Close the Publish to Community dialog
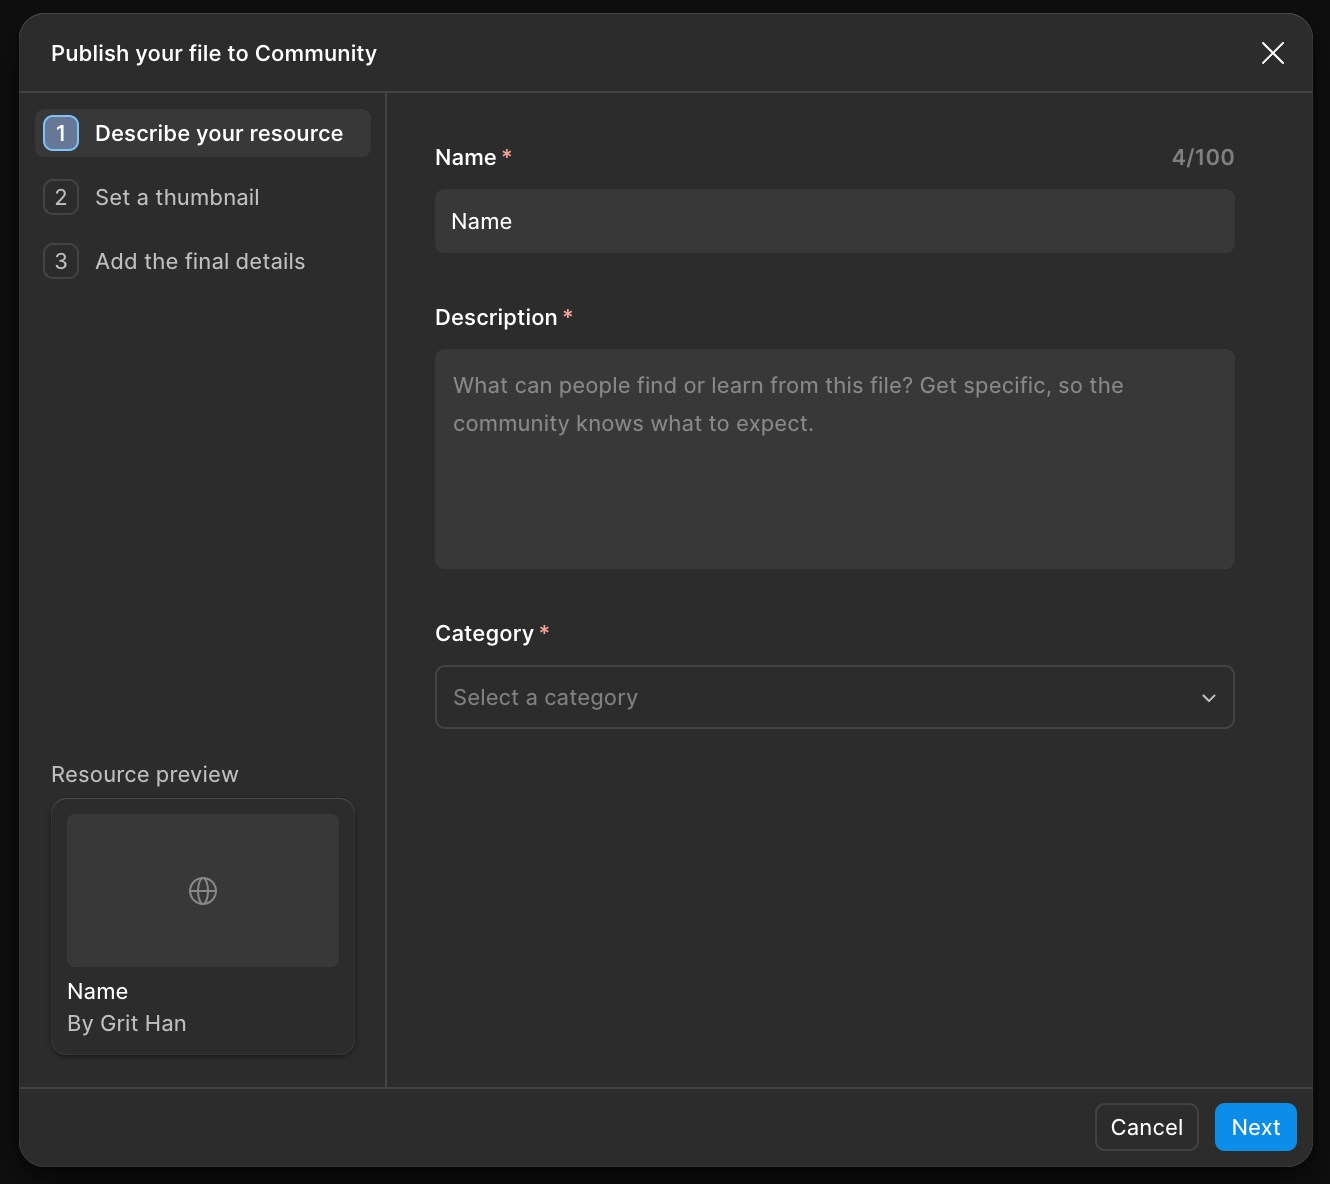This screenshot has width=1330, height=1184. pos(1272,53)
